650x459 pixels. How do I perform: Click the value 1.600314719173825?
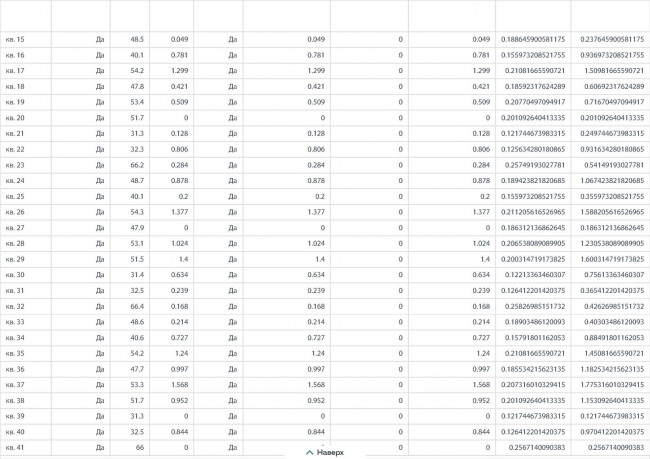612,259
